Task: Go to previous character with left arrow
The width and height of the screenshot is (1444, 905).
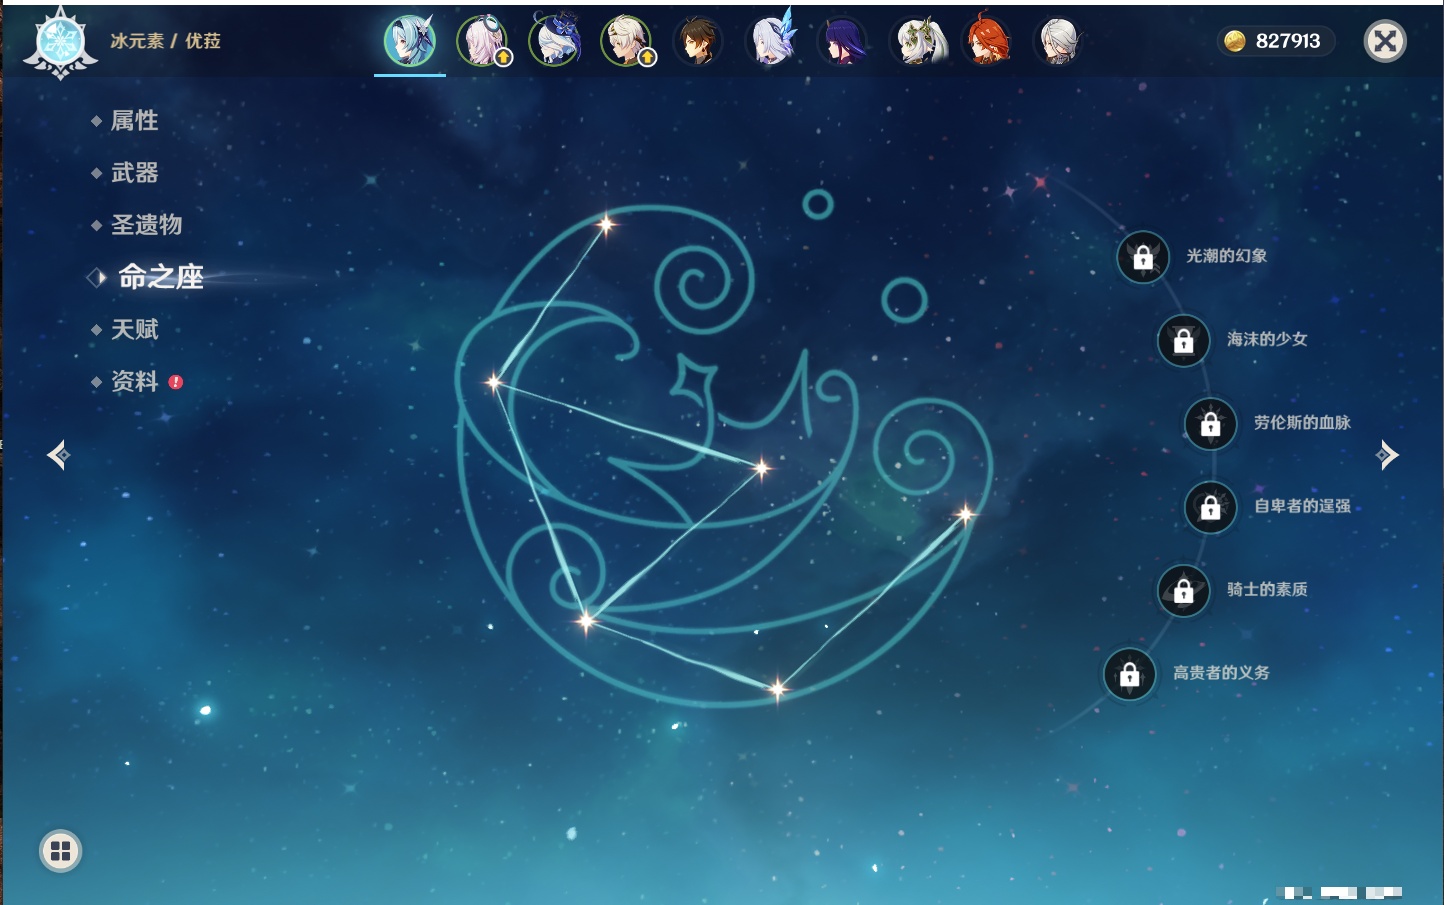Action: pyautogui.click(x=58, y=455)
